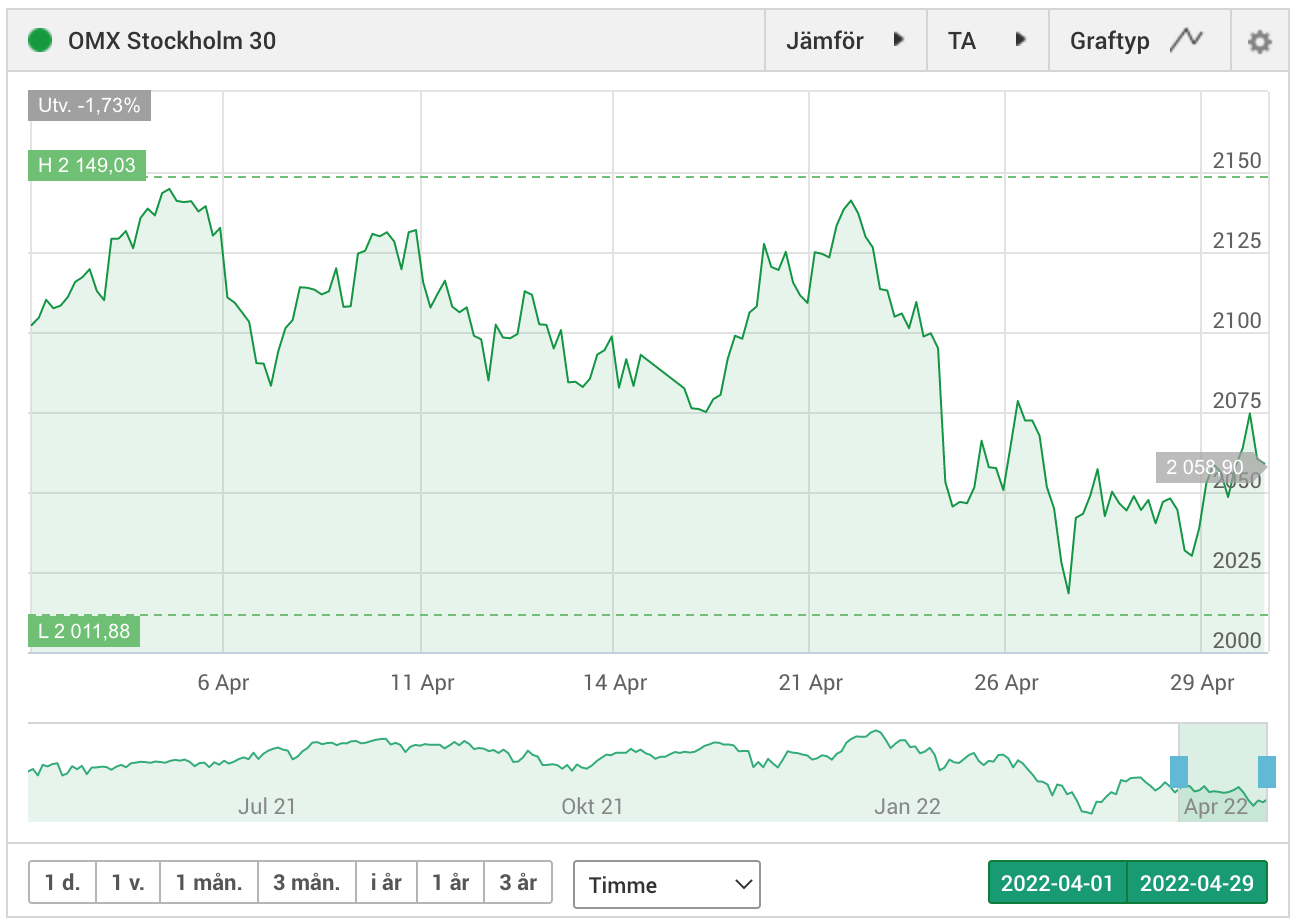The height and width of the screenshot is (924, 1300).
Task: Grab the left blue range slider handle
Action: 1179,772
